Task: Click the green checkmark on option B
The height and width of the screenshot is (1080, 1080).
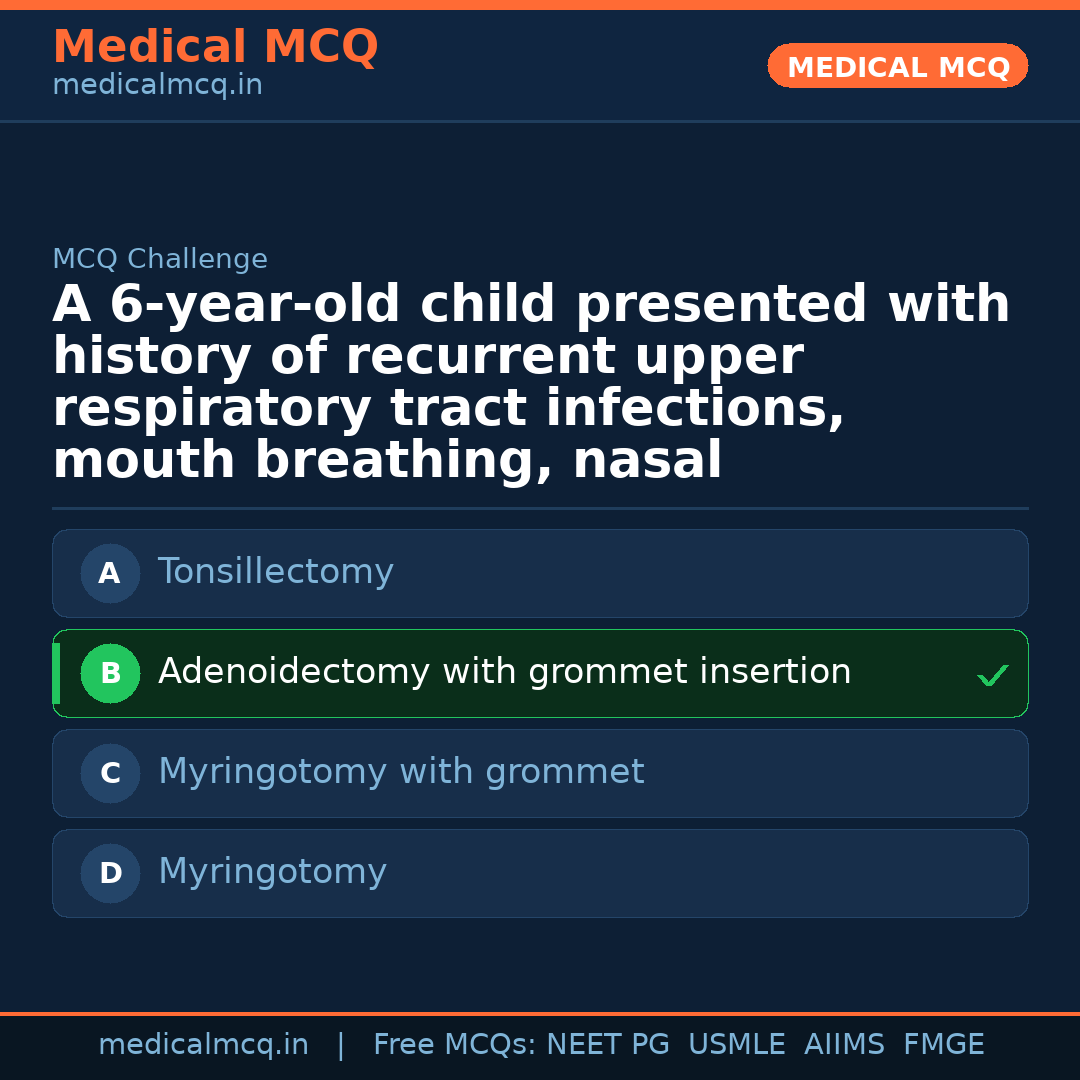Action: (993, 676)
